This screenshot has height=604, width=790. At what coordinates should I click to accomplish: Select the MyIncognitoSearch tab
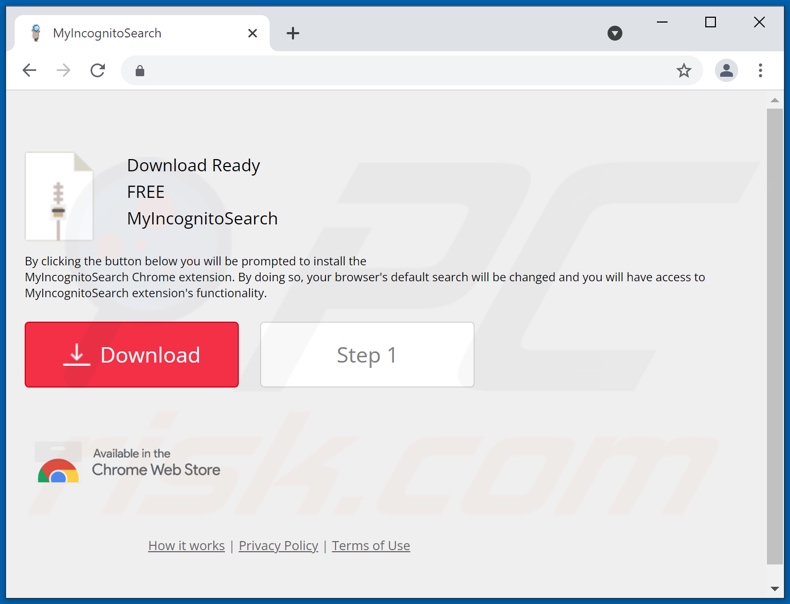pyautogui.click(x=142, y=33)
